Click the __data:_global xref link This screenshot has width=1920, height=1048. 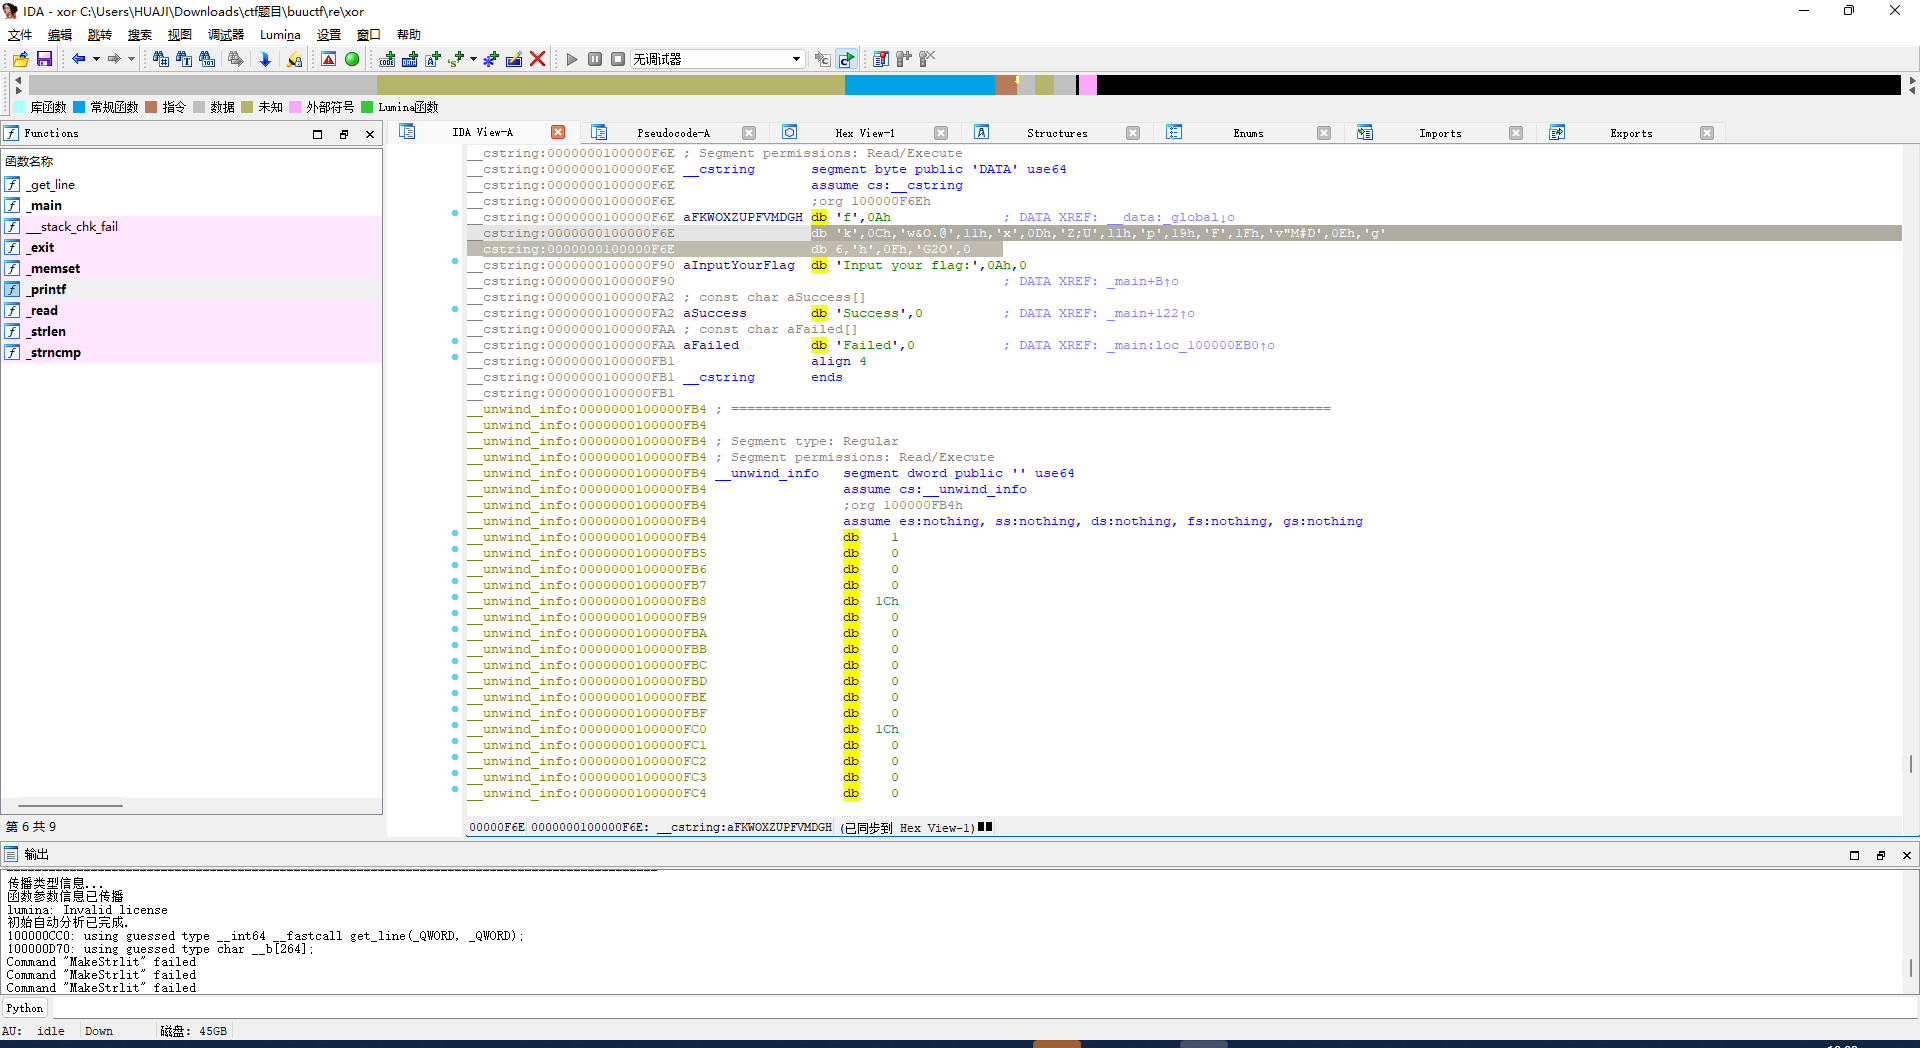1170,217
